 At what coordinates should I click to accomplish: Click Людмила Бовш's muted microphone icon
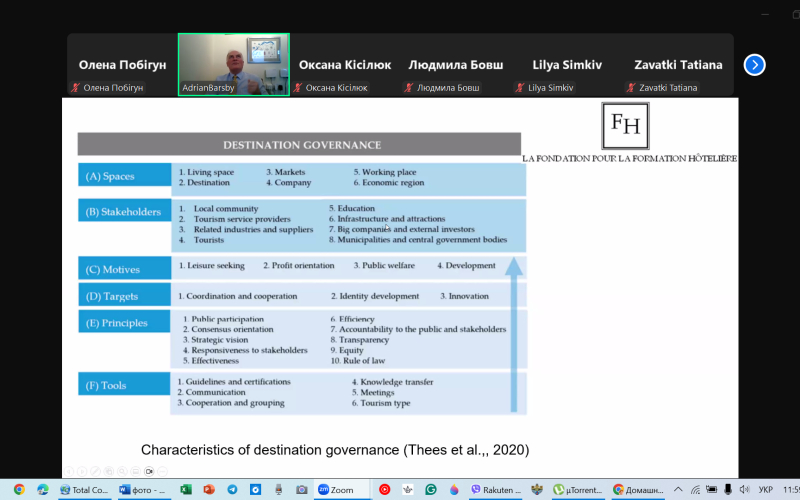tap(409, 88)
